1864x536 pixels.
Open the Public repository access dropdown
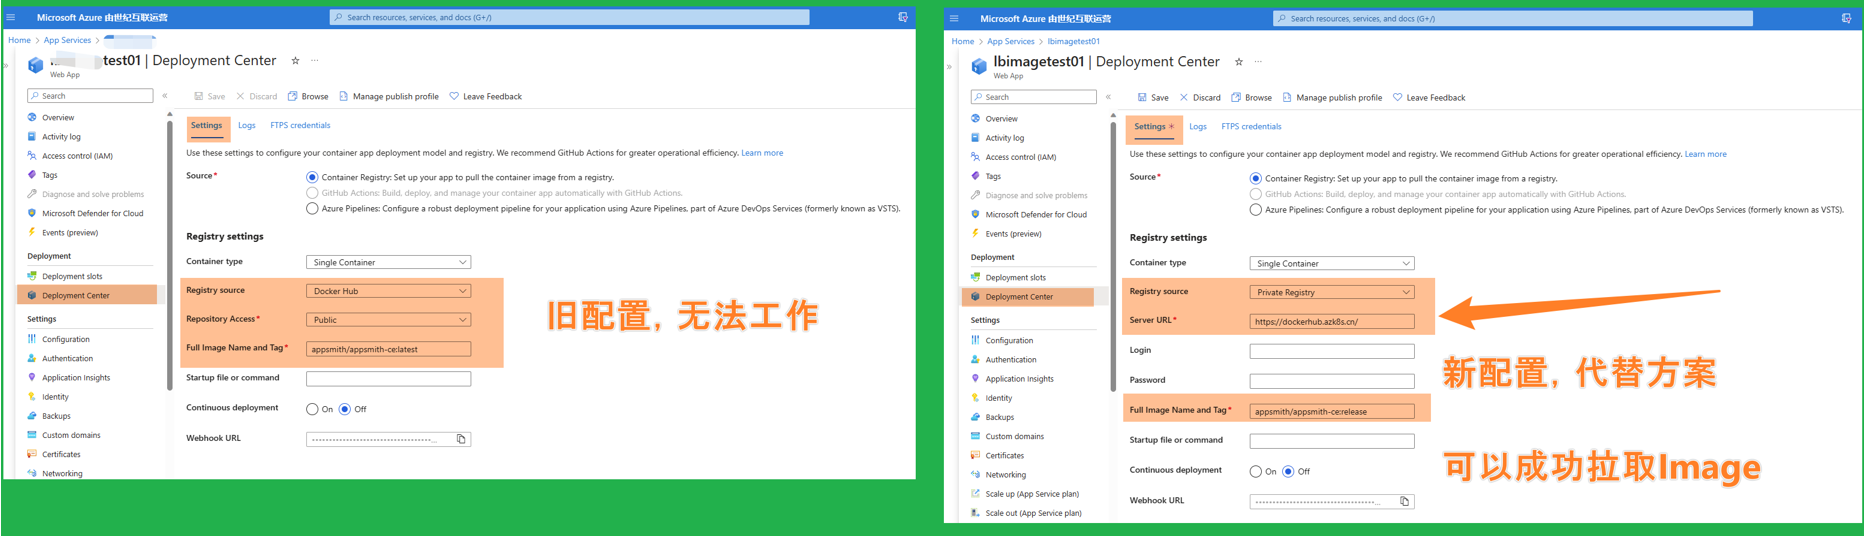388,320
